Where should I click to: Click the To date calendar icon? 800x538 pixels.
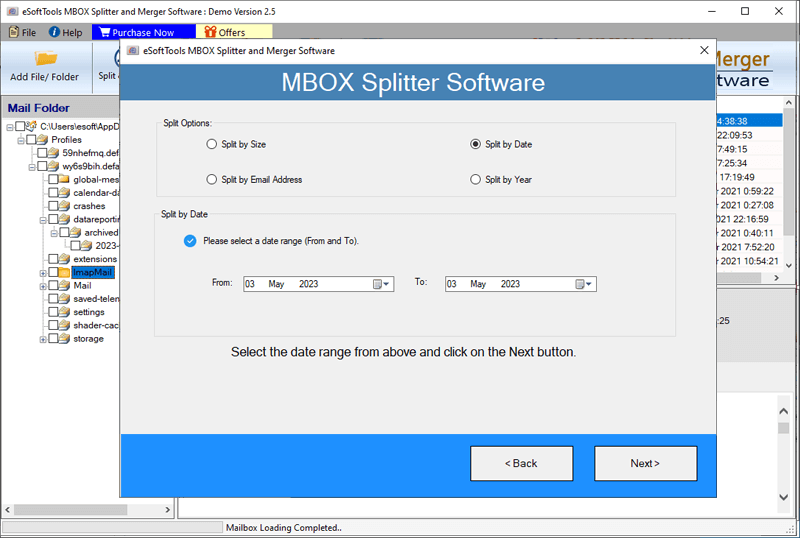point(579,284)
